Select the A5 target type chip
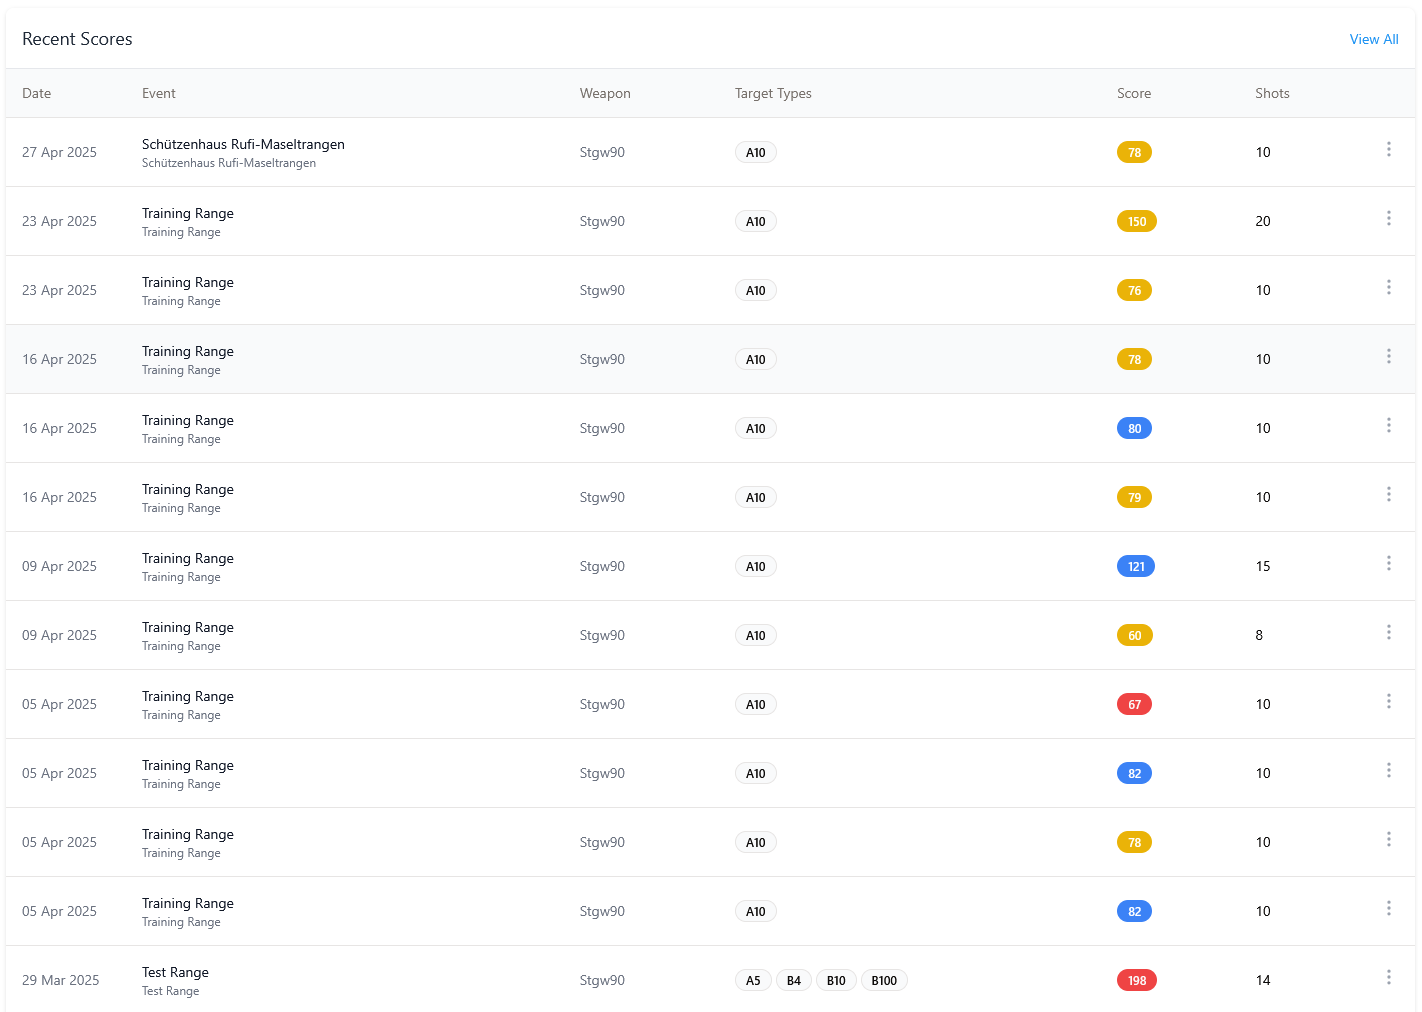The image size is (1422, 1012). (753, 980)
